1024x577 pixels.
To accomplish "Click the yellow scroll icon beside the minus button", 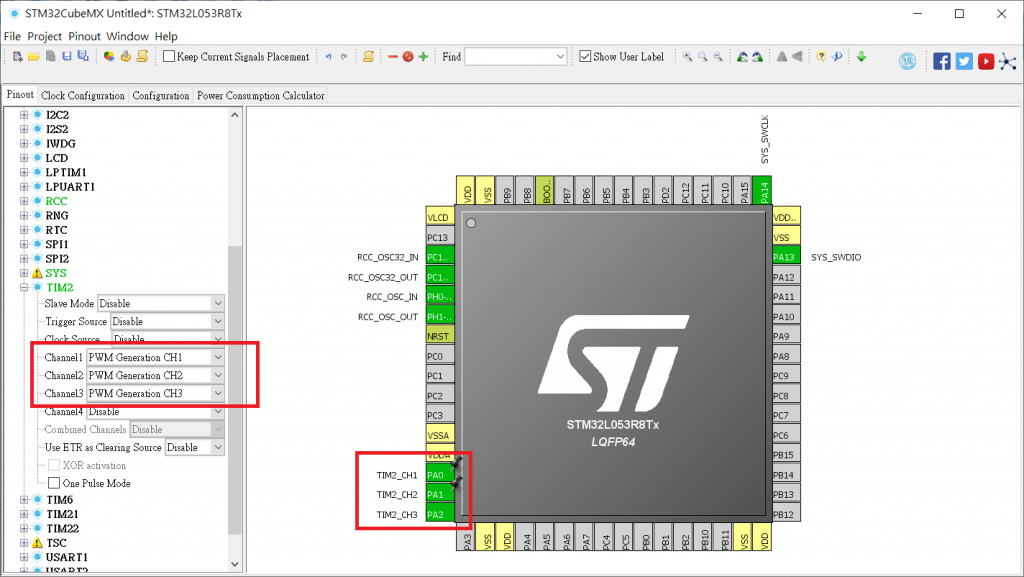I will (368, 57).
